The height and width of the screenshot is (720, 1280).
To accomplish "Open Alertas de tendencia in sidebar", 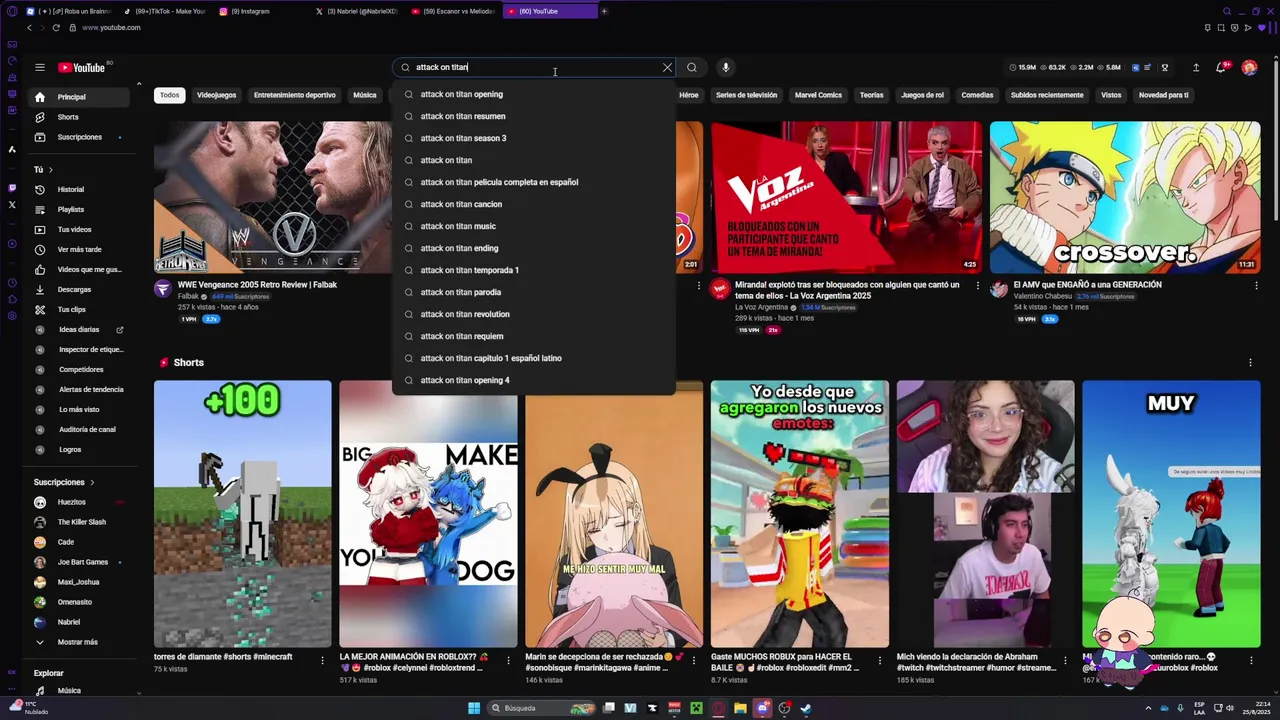I will point(80,389).
